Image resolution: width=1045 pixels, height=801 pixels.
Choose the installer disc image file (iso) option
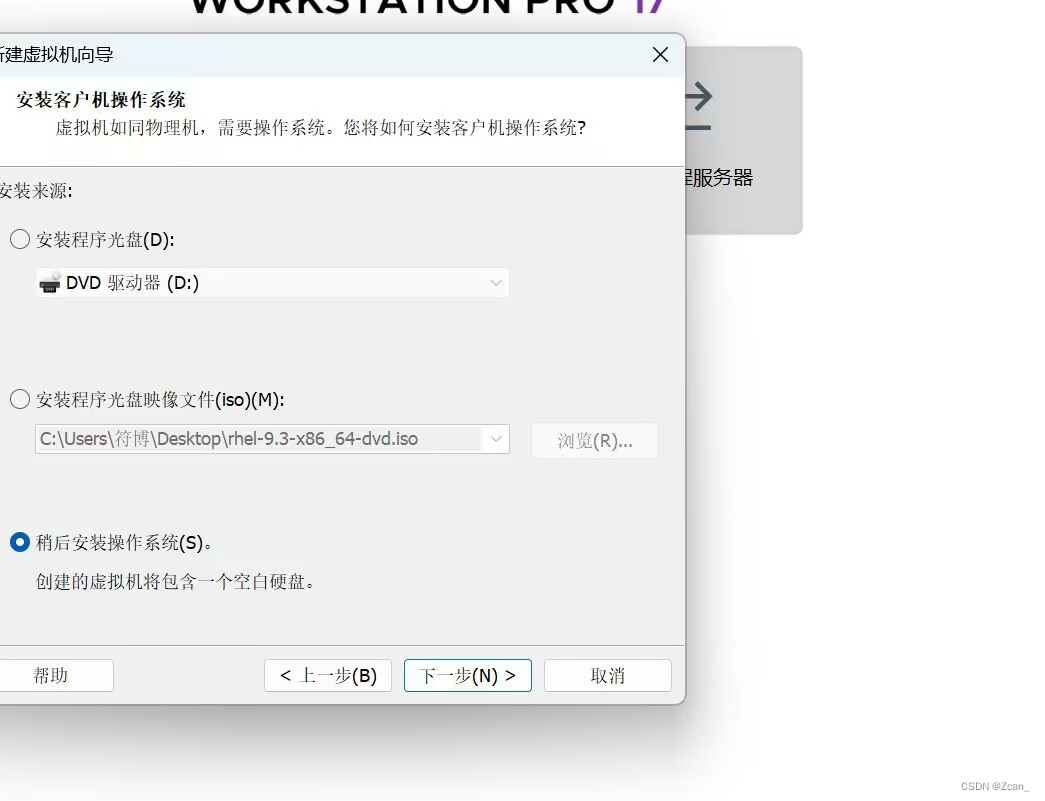coord(20,399)
